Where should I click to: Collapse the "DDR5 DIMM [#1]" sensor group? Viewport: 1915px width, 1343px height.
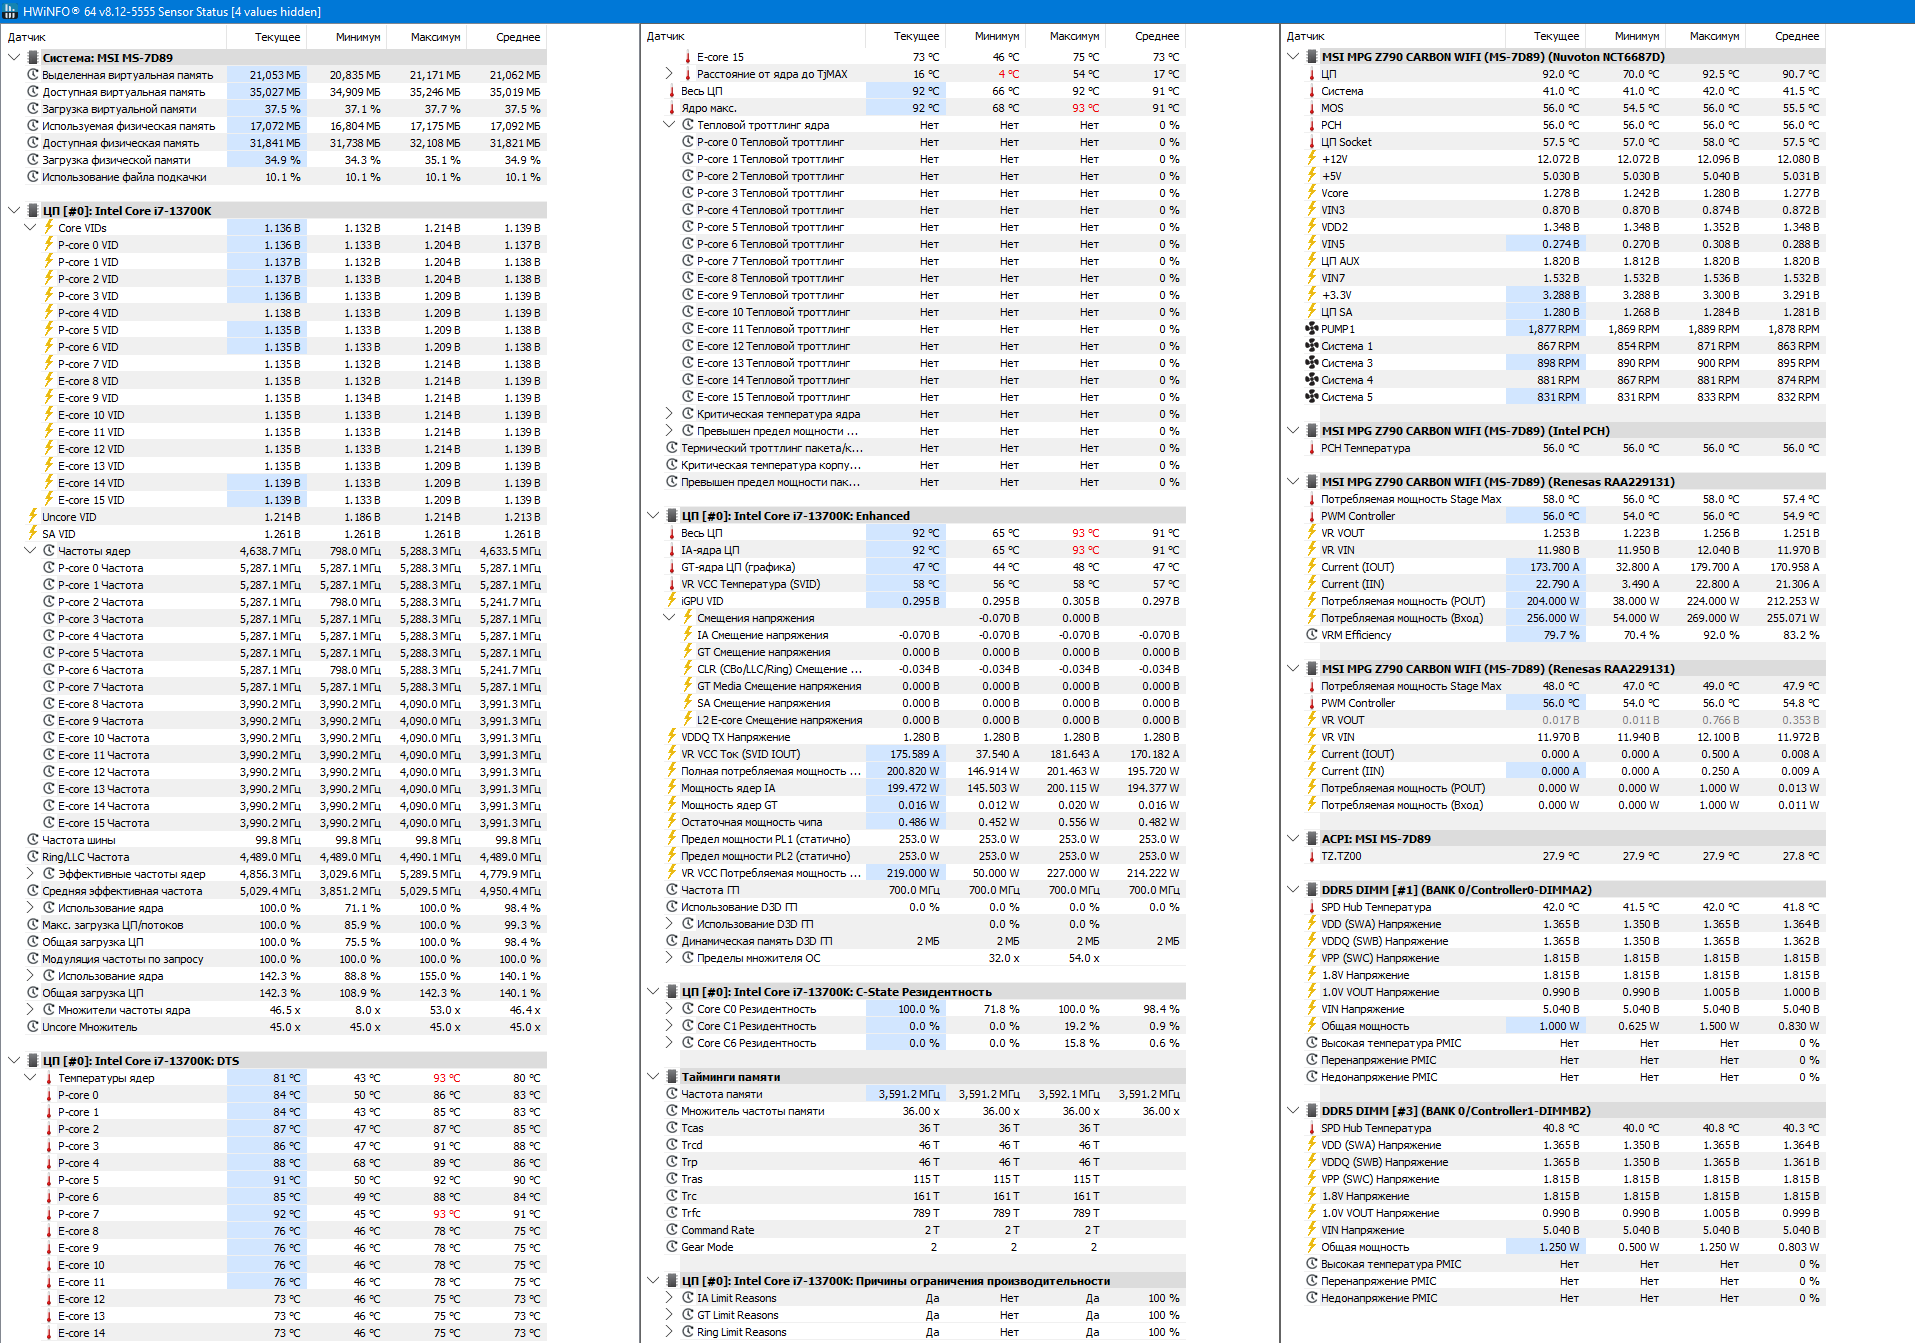pyautogui.click(x=1293, y=890)
